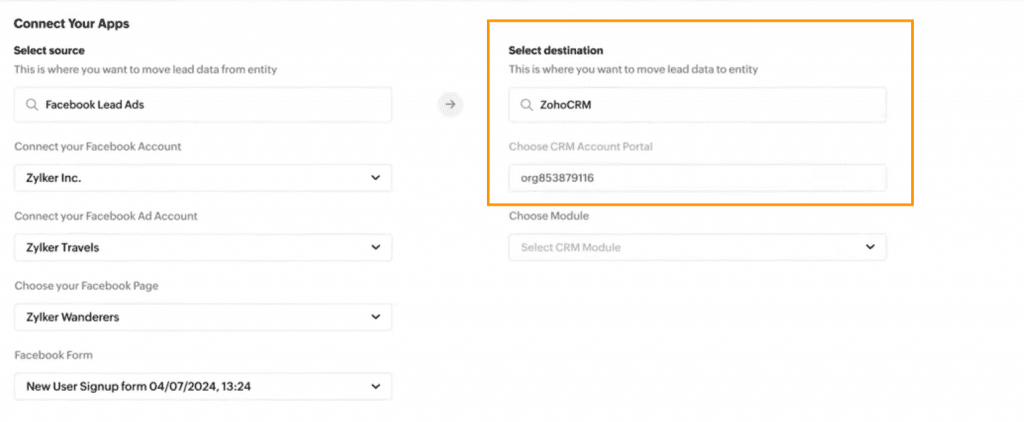The height and width of the screenshot is (422, 1024).
Task: Click the search icon in destination field
Action: [526, 105]
